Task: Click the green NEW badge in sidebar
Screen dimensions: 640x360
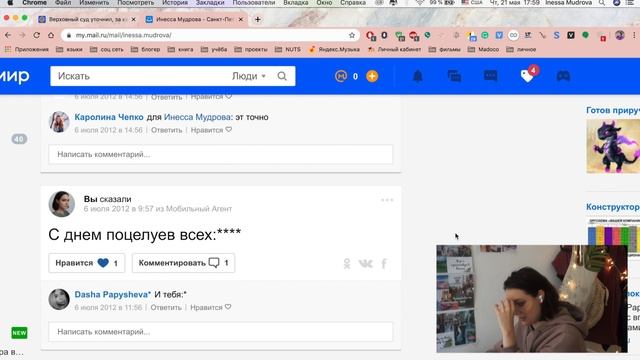Action: pos(19,333)
